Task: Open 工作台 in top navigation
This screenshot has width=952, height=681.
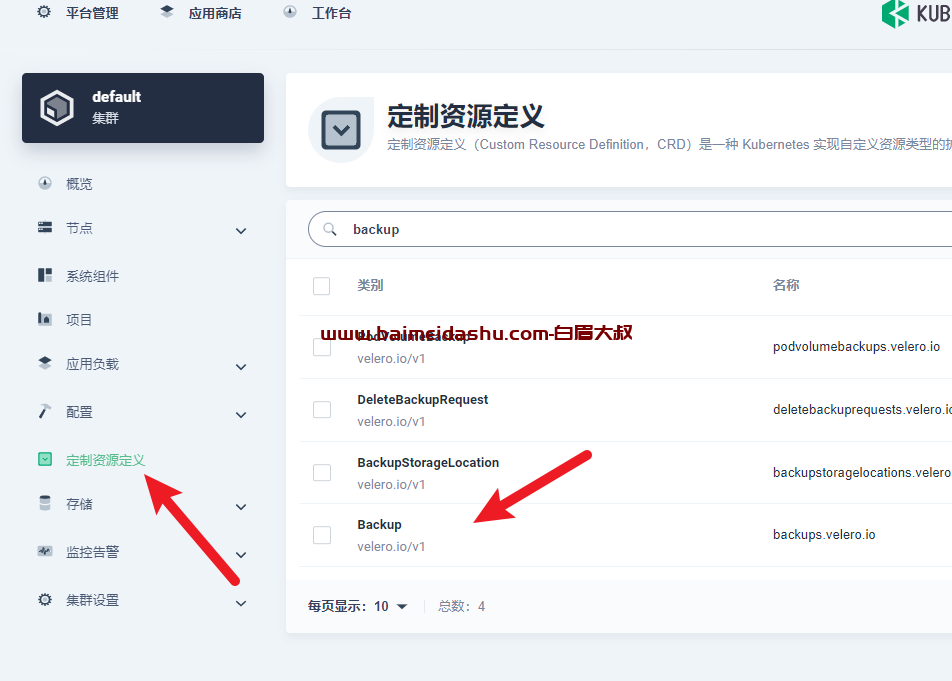Action: coord(332,13)
